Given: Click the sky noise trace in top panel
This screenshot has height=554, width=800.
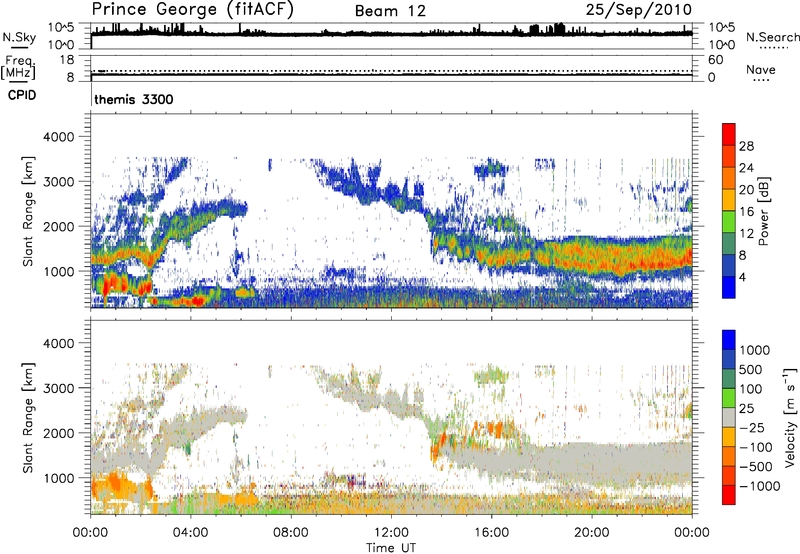Looking at the screenshot, I should 391,34.
